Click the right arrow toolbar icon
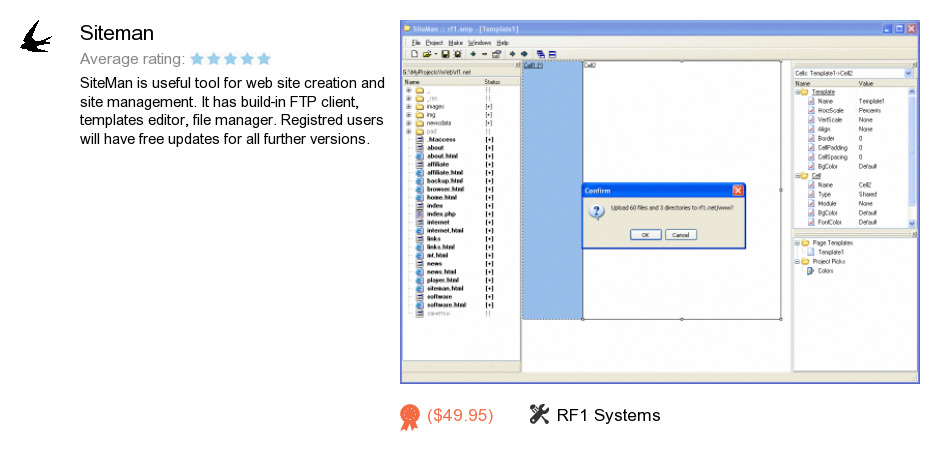 tap(524, 54)
